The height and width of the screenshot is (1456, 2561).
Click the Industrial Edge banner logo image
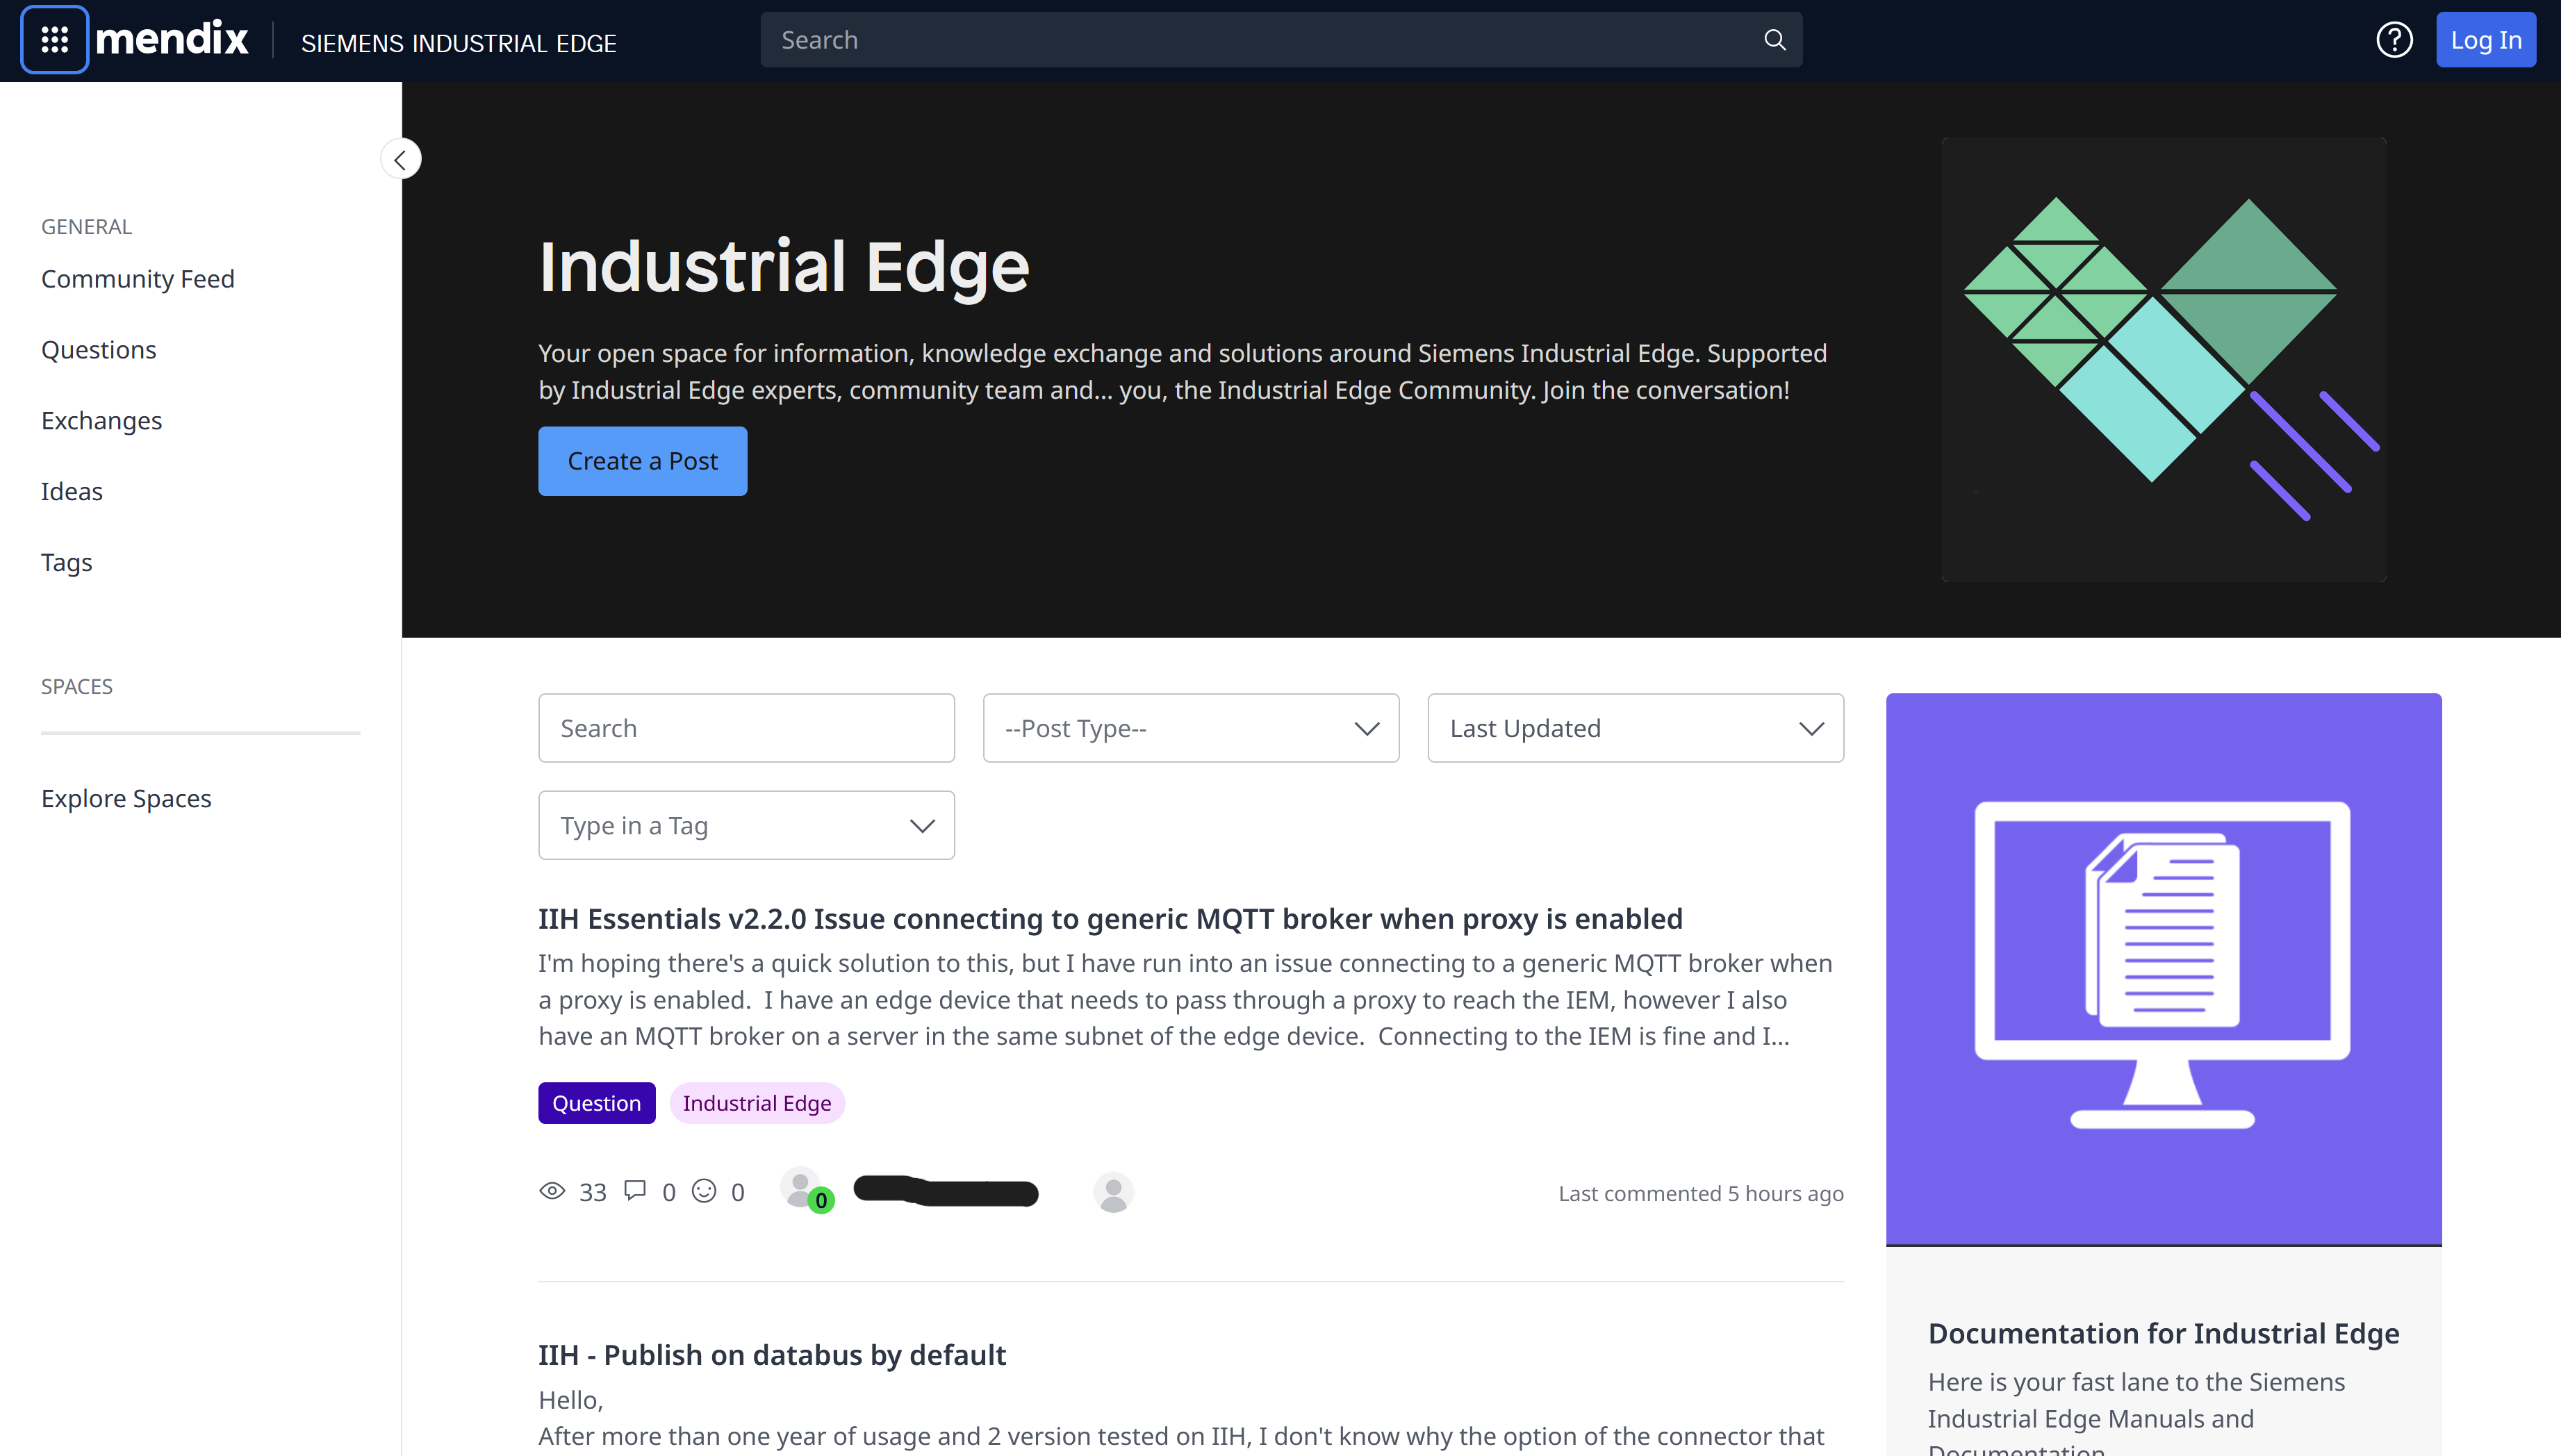(2164, 359)
